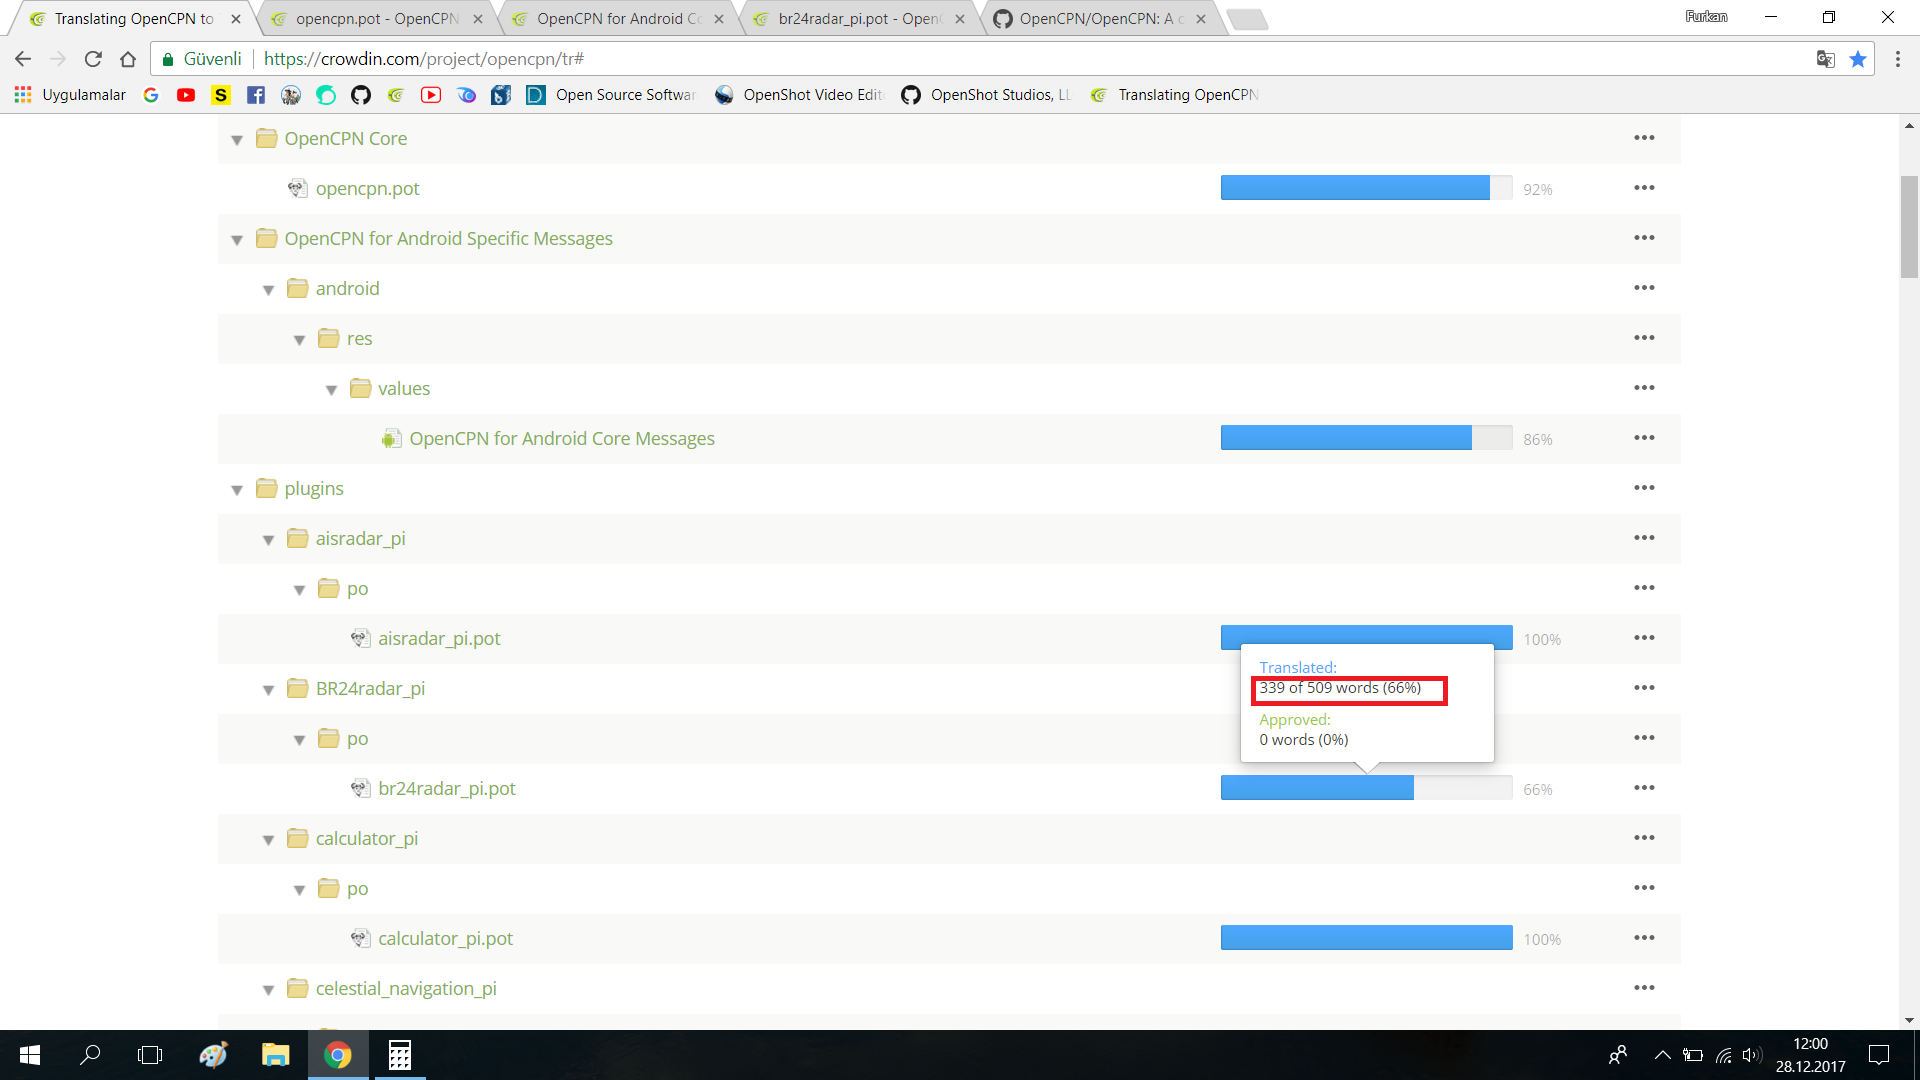Open OpenCPN for Android Core Messages file

click(562, 438)
